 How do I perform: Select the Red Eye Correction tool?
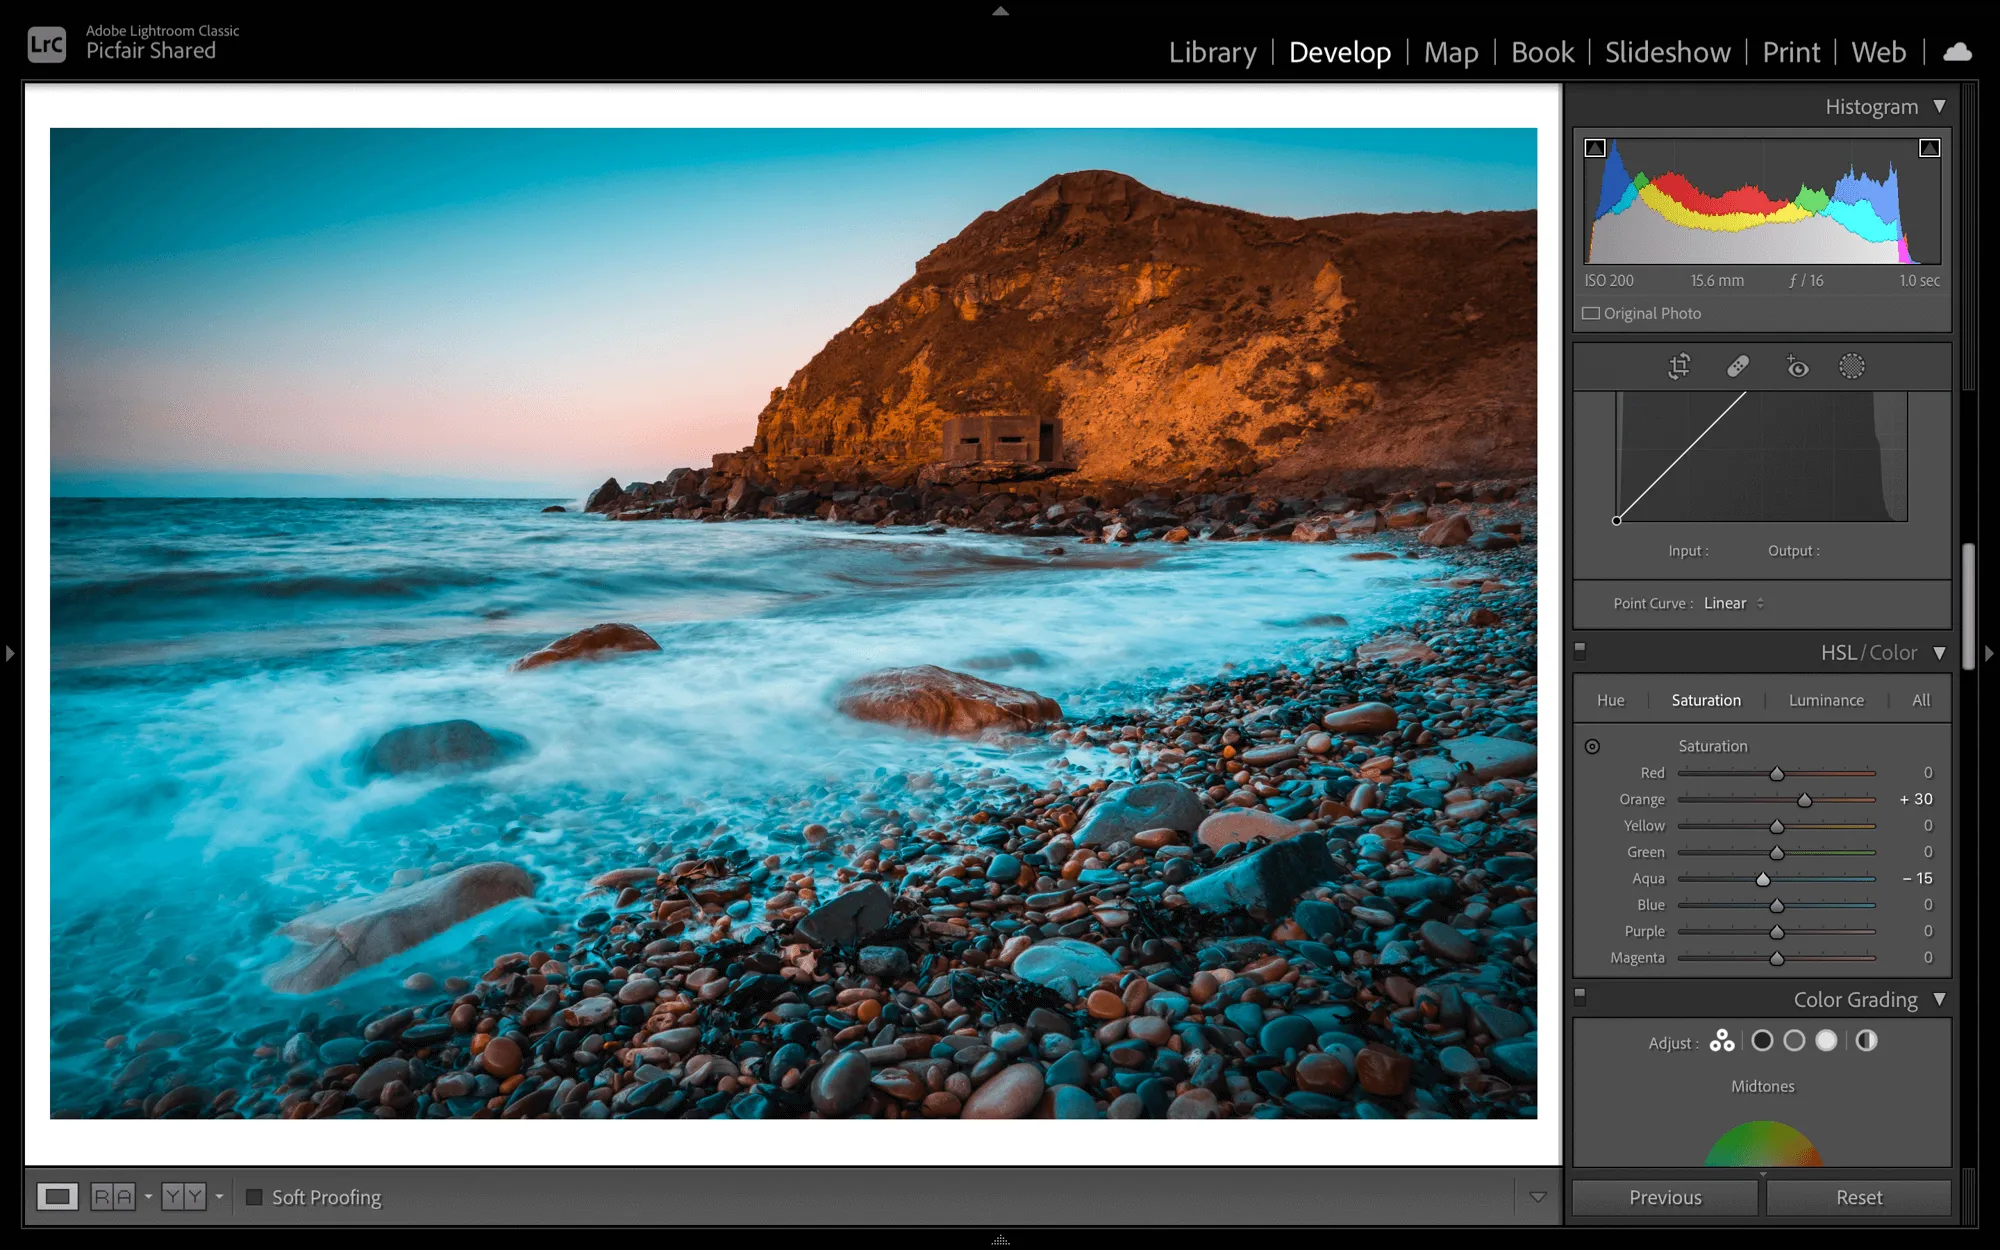(x=1797, y=366)
